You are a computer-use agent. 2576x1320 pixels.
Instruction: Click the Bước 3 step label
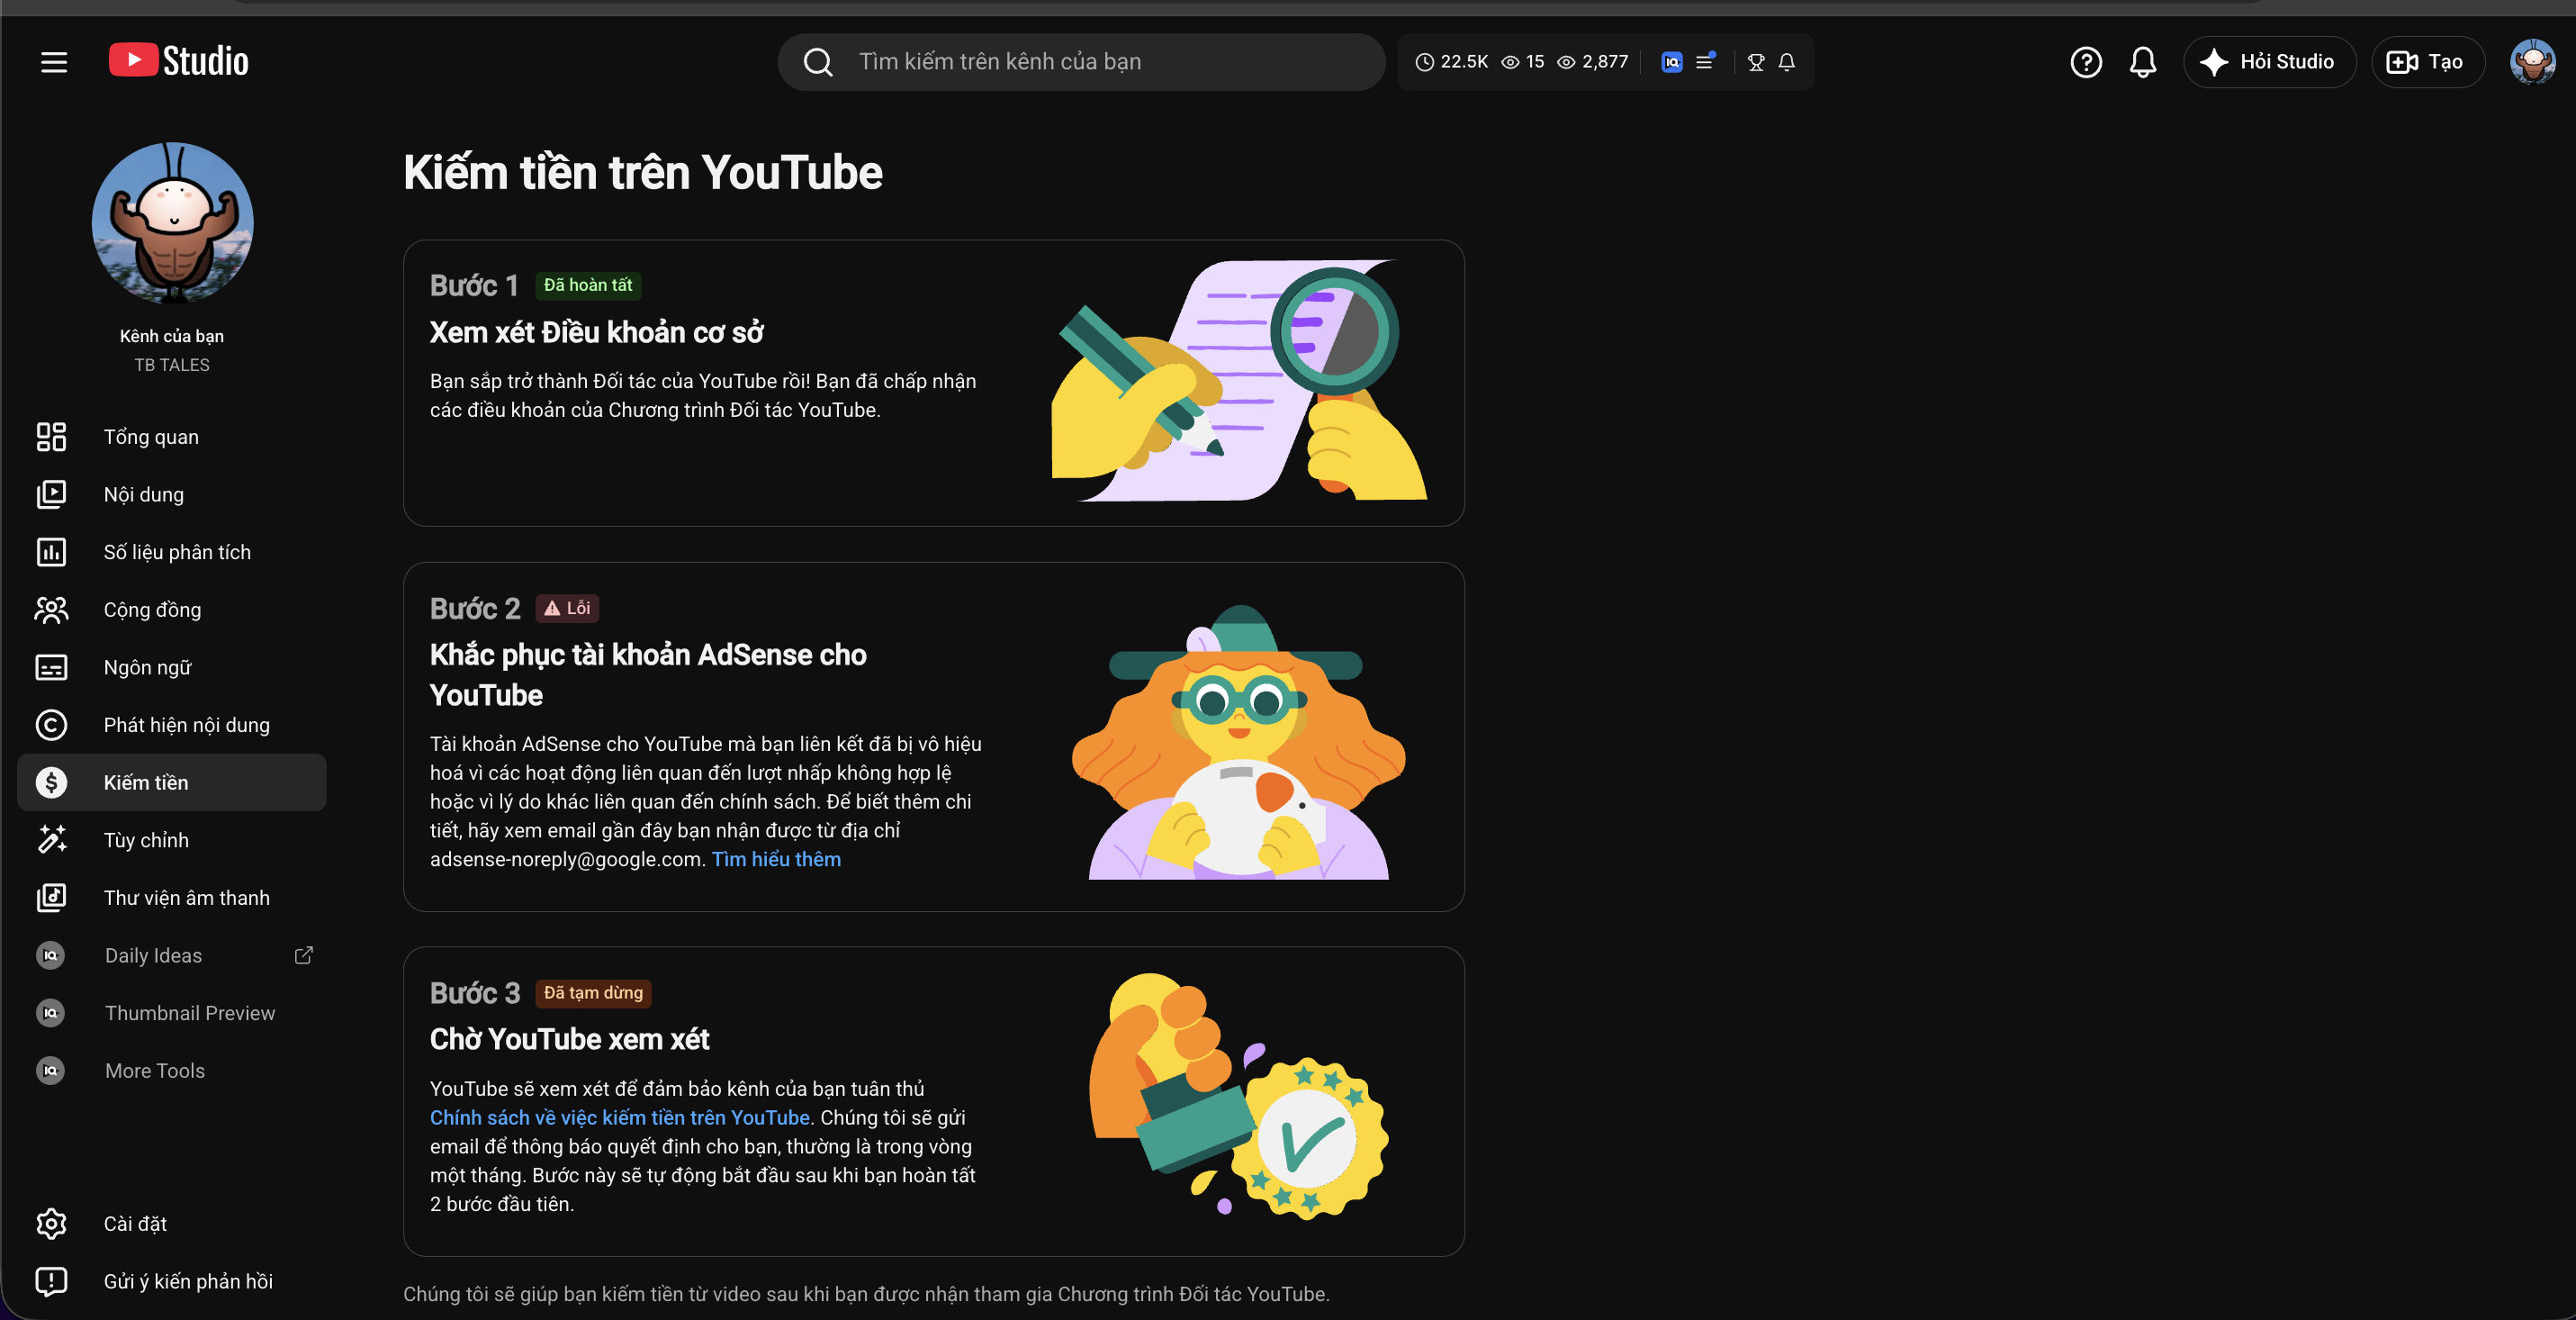pyautogui.click(x=475, y=993)
